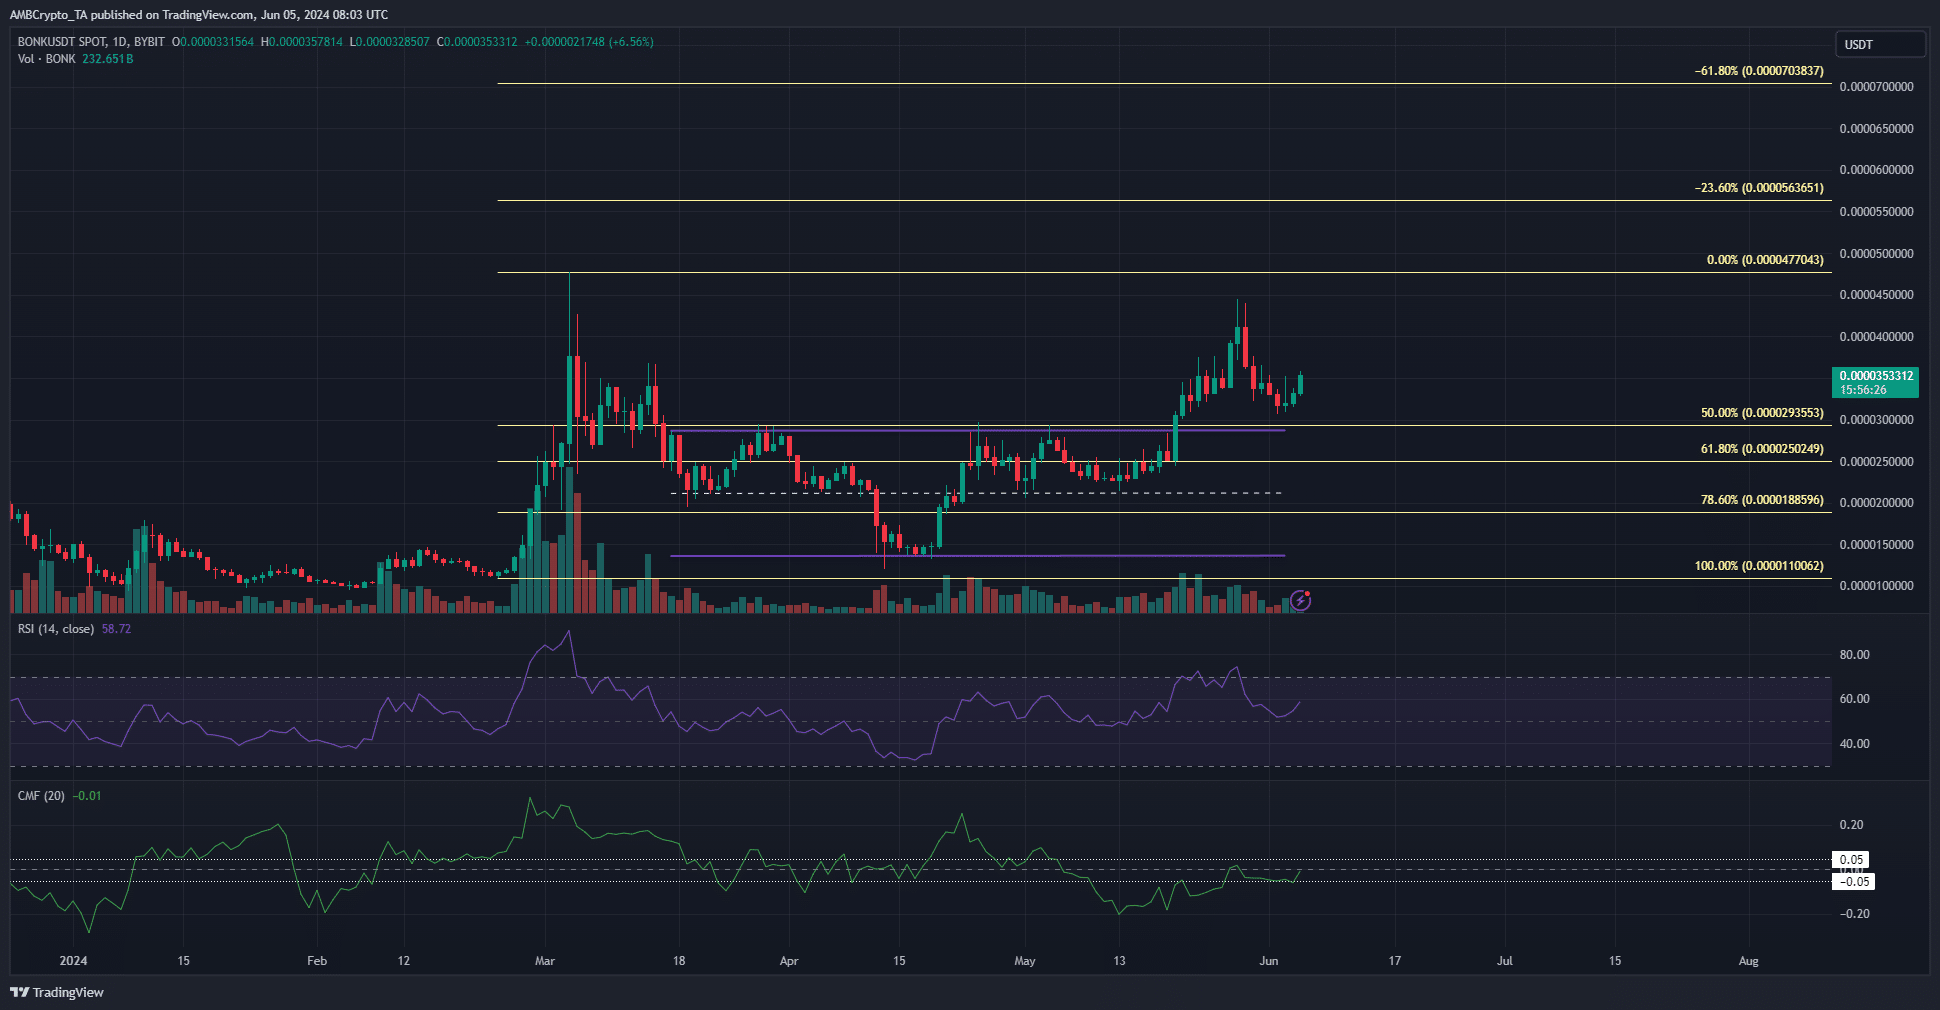Click the CMF 0.05 level tag

tap(1851, 860)
